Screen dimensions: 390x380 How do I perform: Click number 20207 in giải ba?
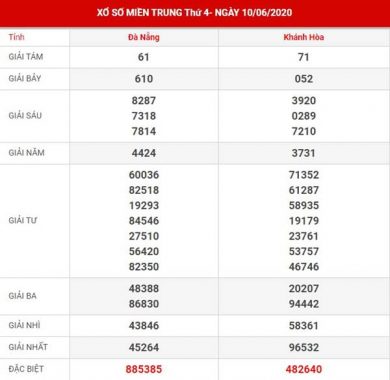[x=304, y=289]
